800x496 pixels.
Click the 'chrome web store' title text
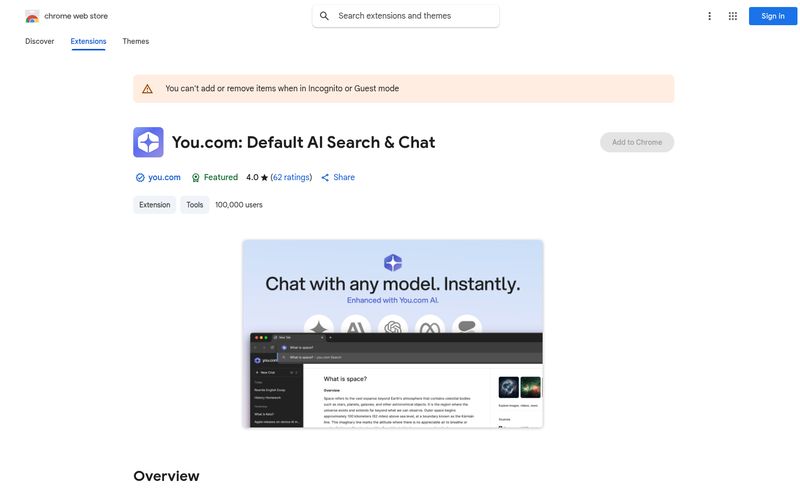coord(76,16)
